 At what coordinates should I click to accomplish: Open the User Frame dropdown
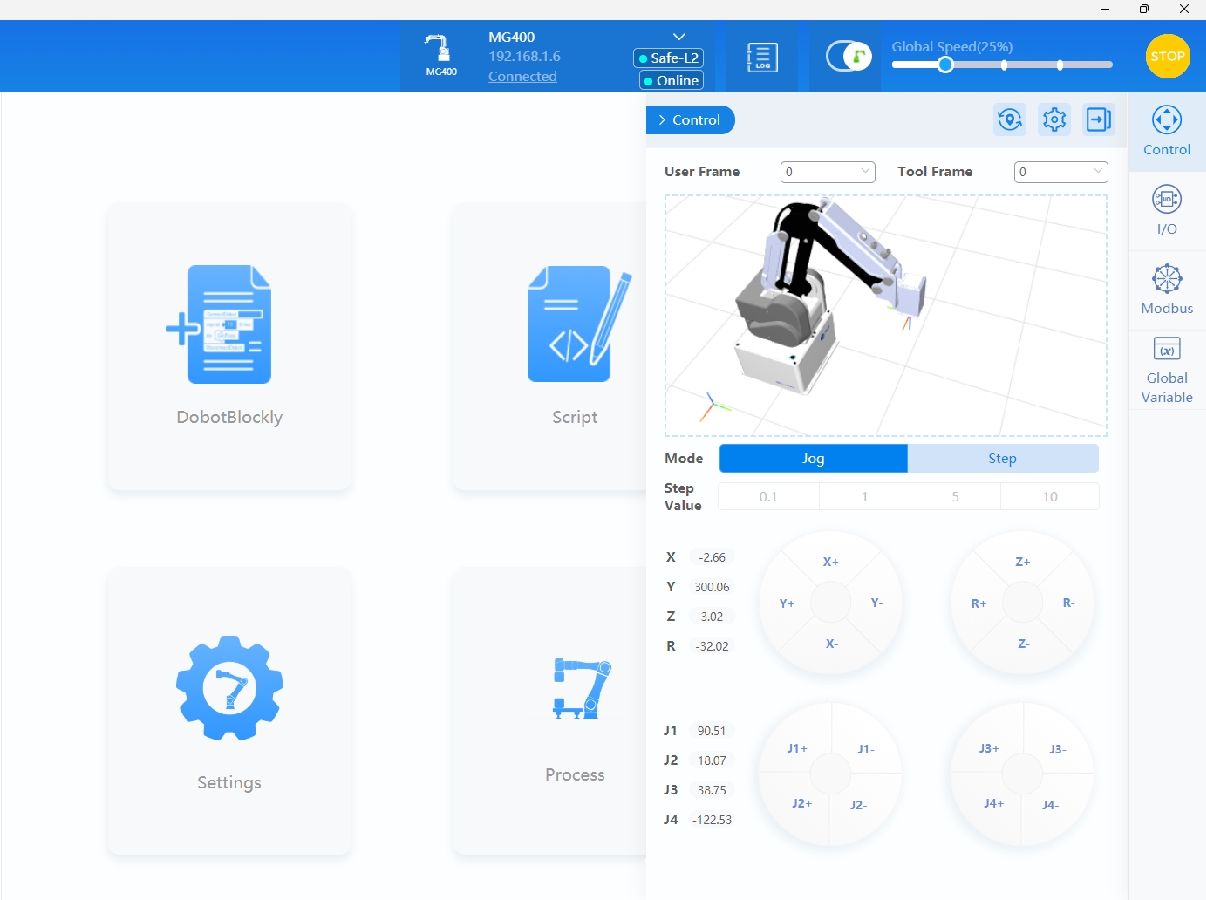828,172
